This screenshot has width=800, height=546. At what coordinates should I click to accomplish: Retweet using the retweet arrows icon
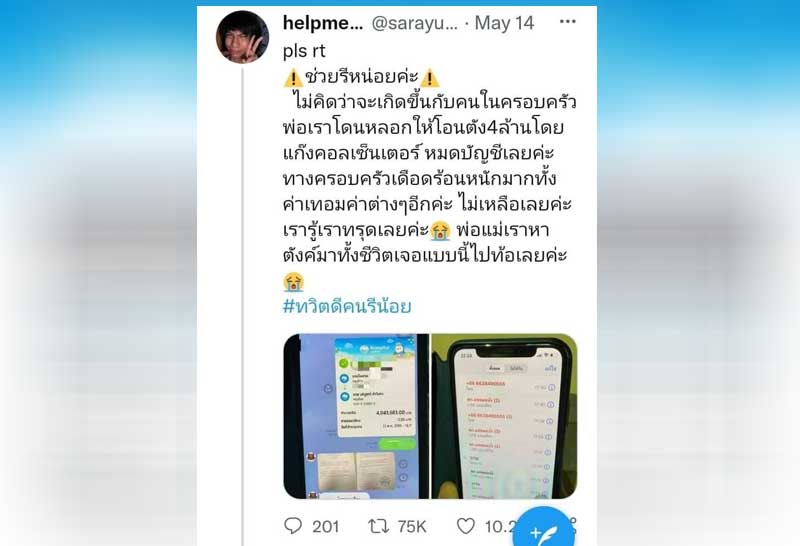378,526
